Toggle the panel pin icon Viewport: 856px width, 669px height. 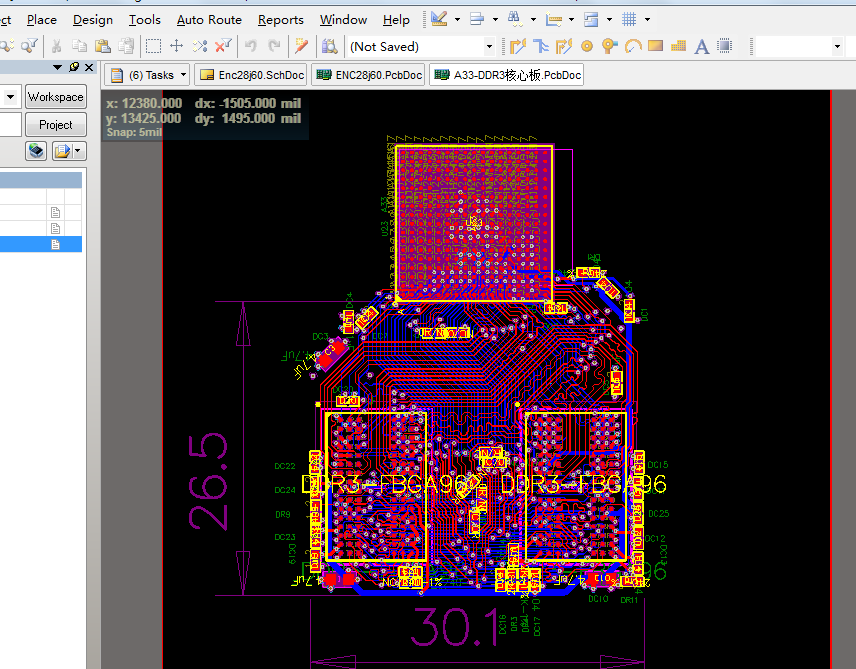pyautogui.click(x=74, y=67)
